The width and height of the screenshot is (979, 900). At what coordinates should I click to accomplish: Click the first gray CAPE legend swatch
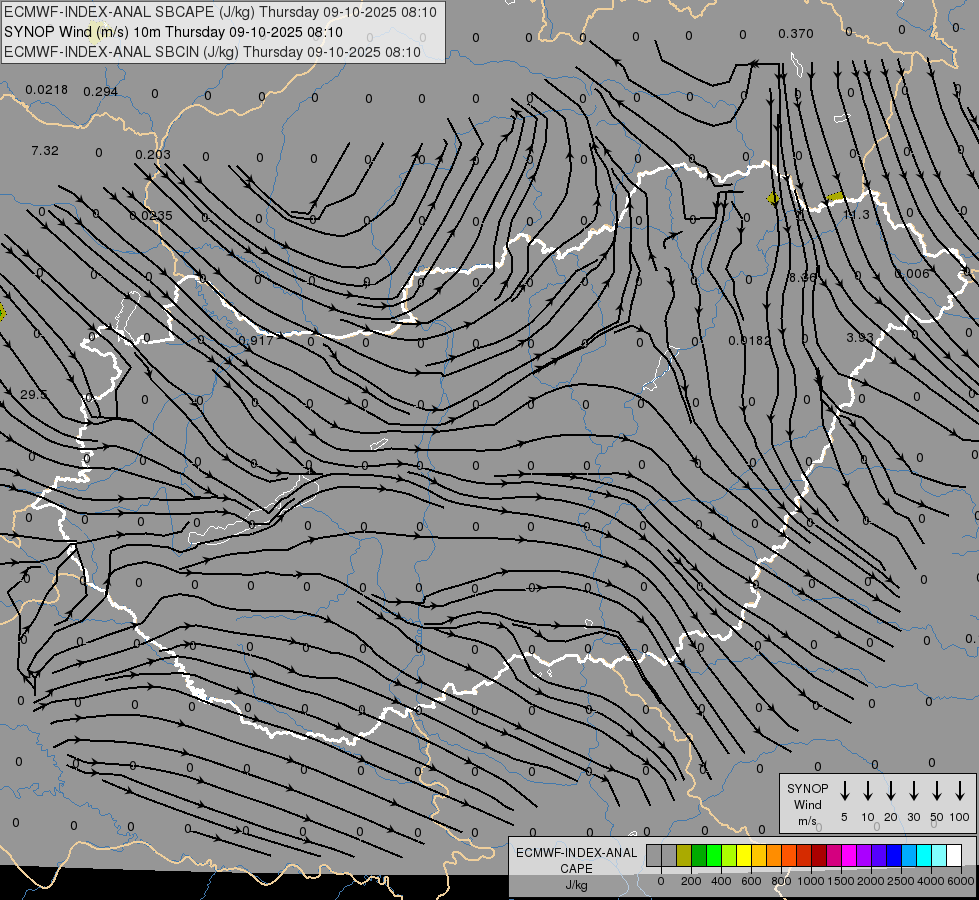(x=654, y=855)
